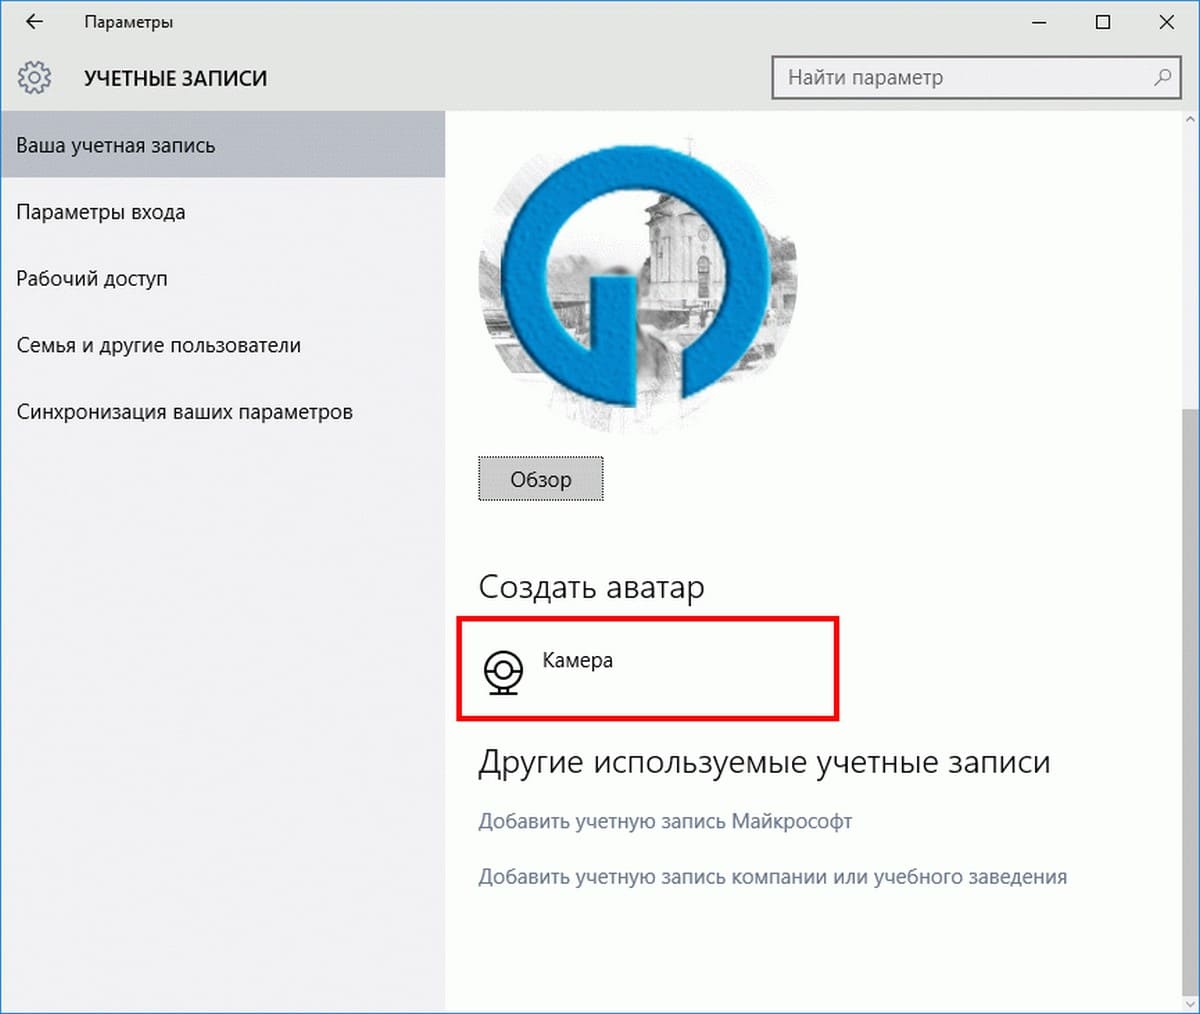Open Рабочий доступ section
Image resolution: width=1200 pixels, height=1014 pixels.
tap(222, 279)
